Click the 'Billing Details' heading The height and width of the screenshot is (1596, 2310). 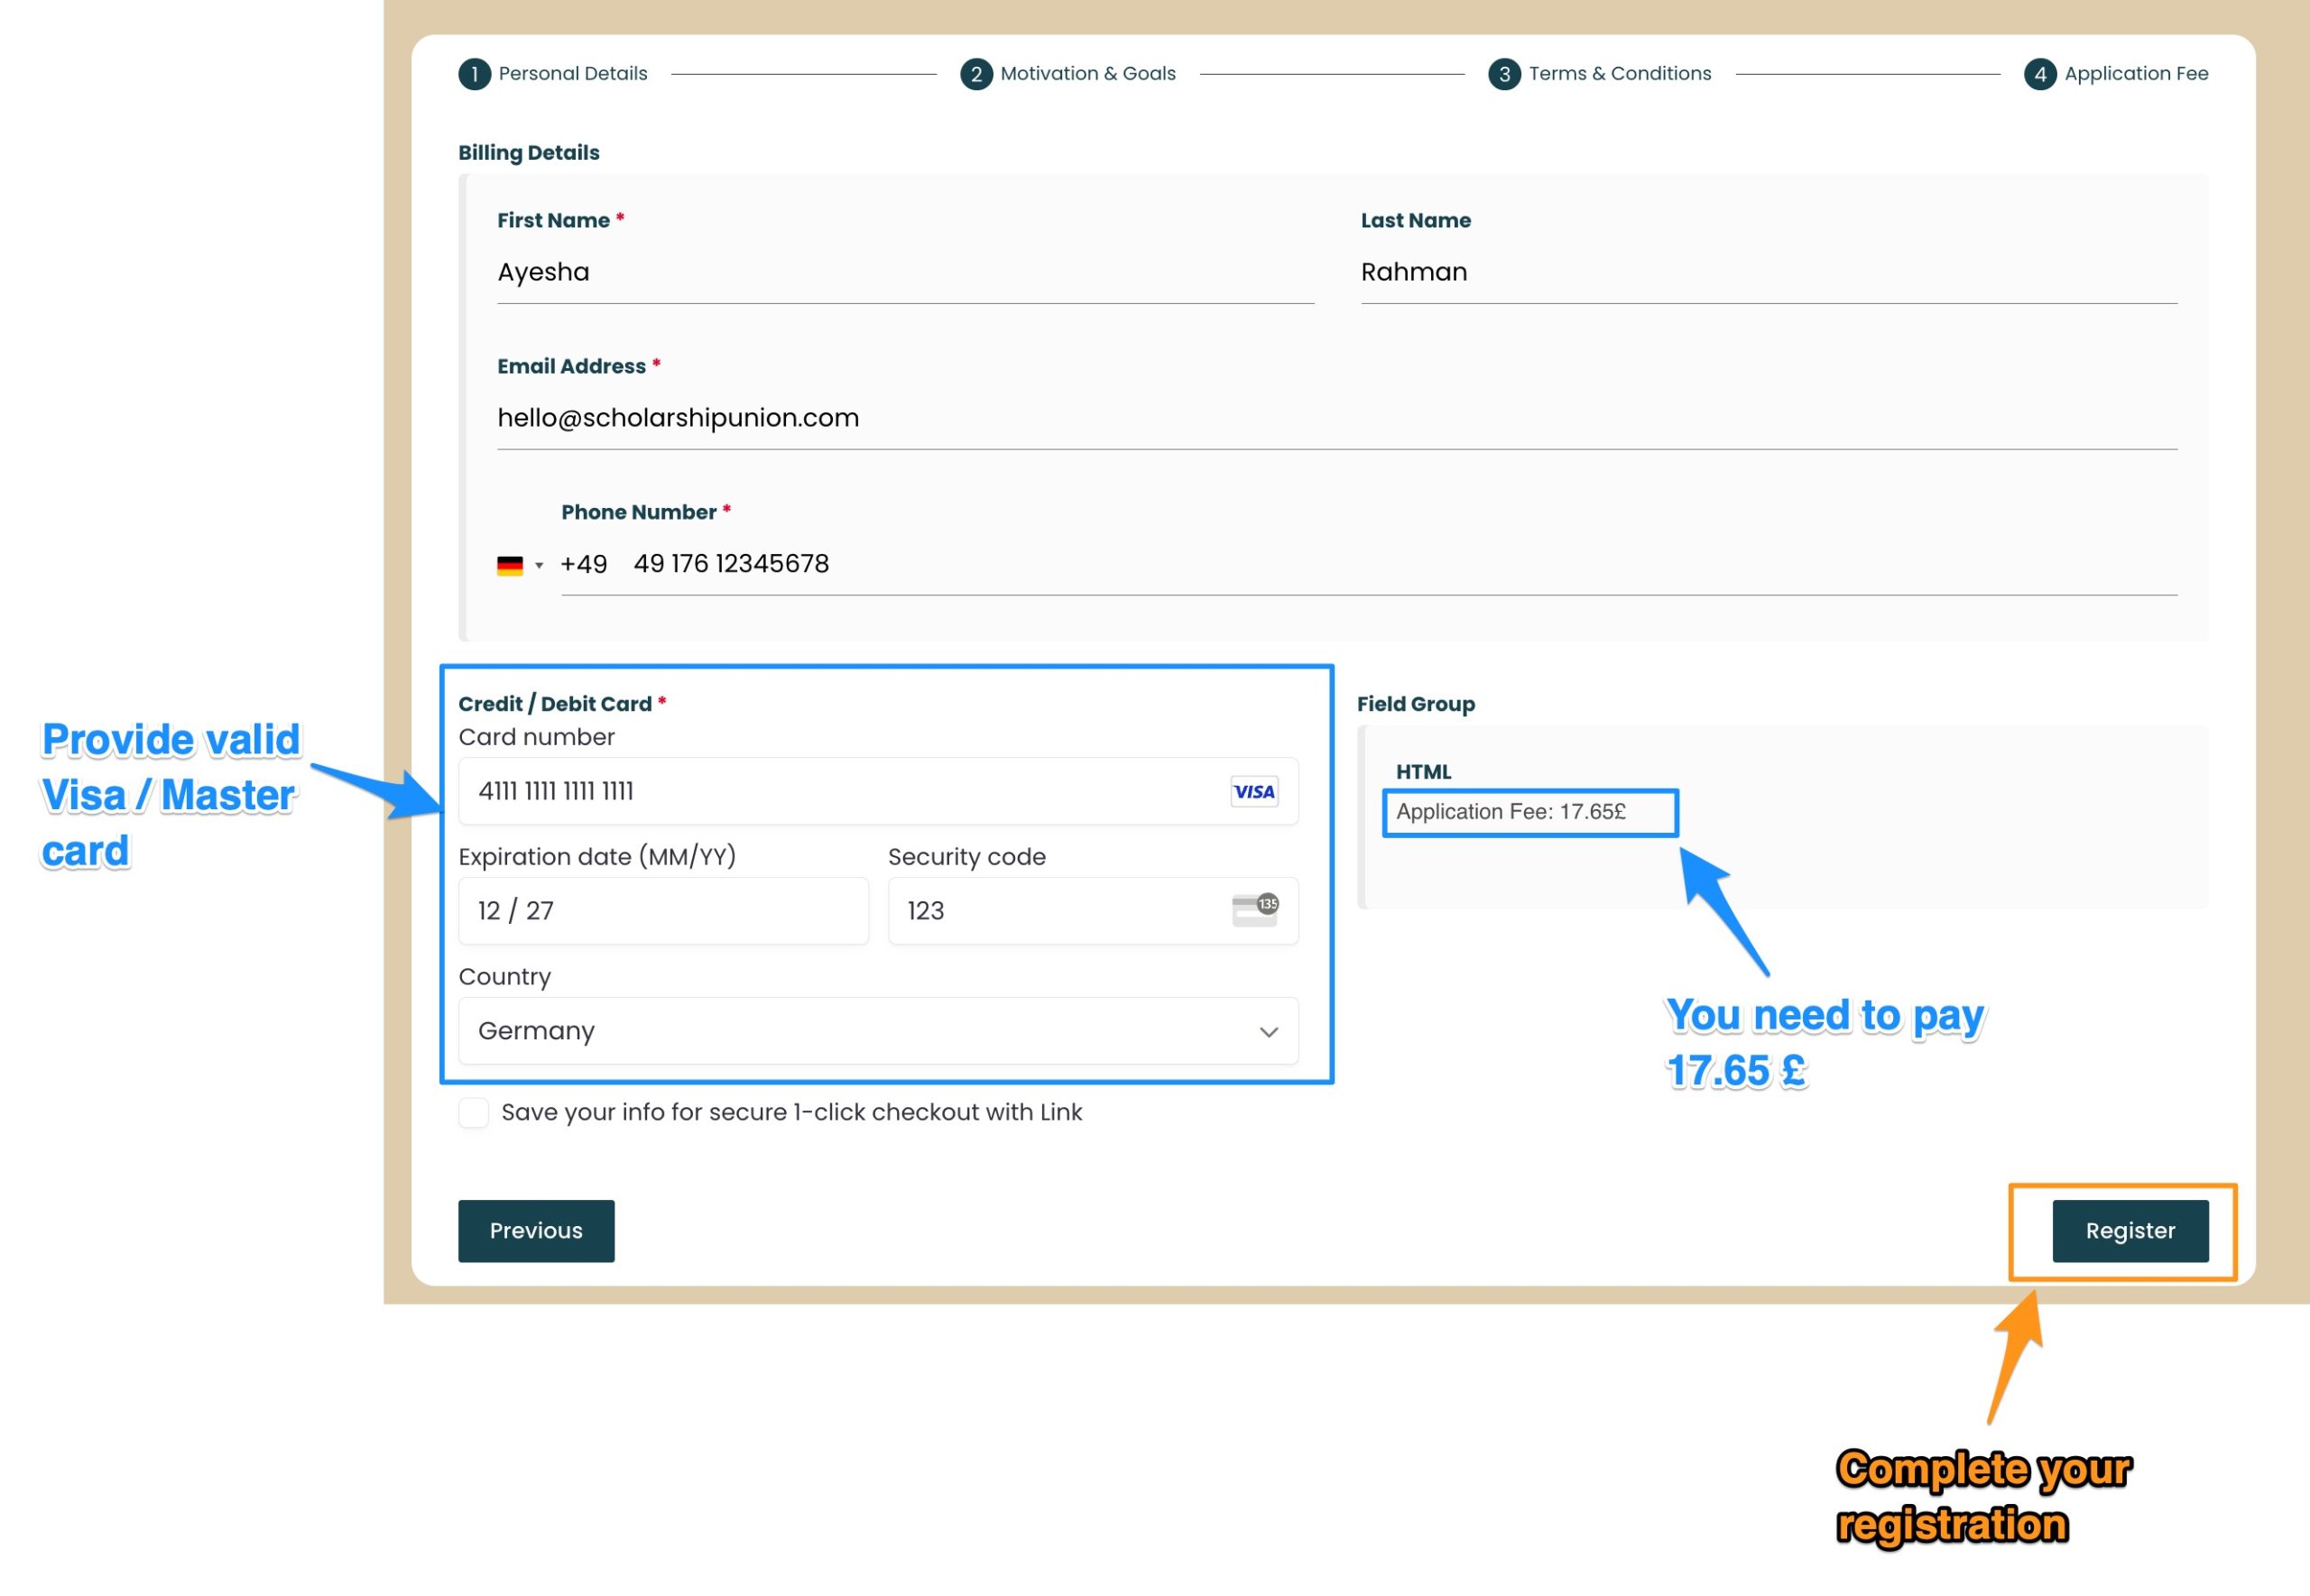click(529, 153)
